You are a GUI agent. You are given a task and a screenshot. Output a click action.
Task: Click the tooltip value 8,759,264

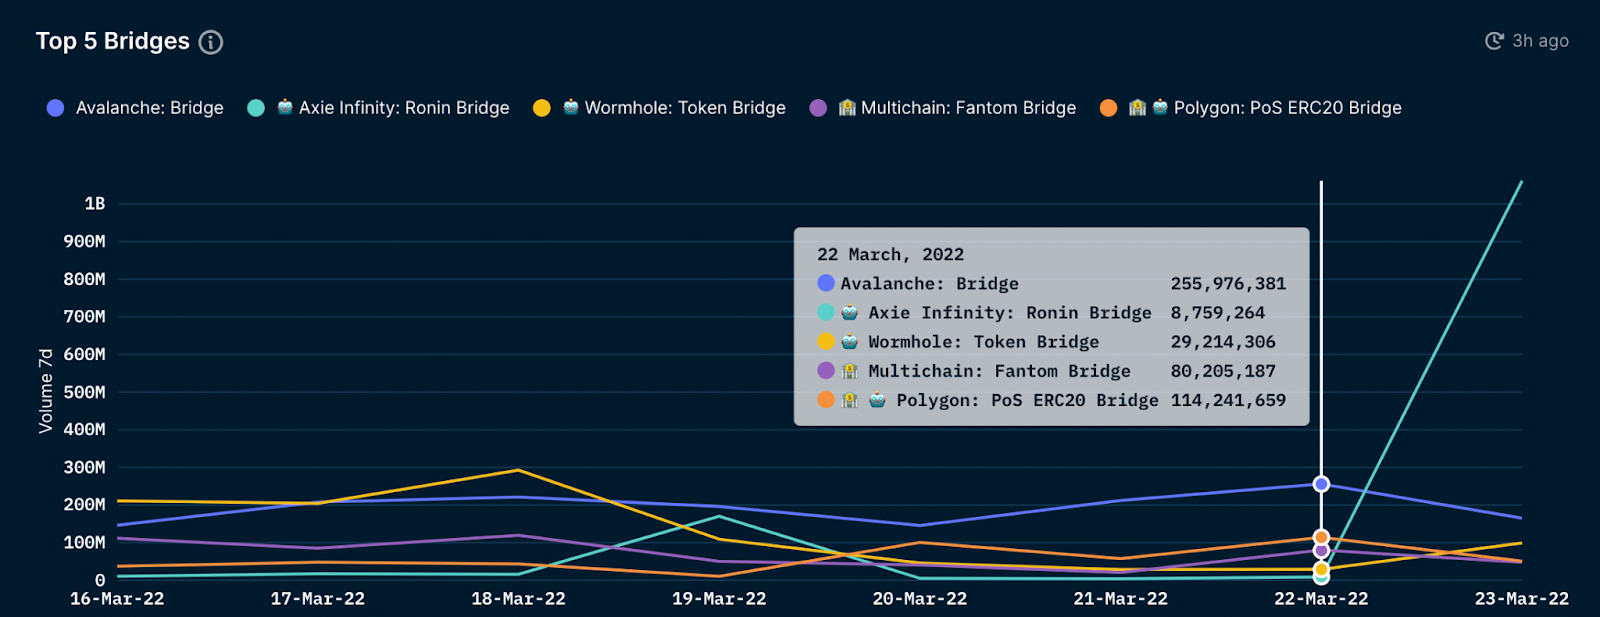pos(1218,313)
